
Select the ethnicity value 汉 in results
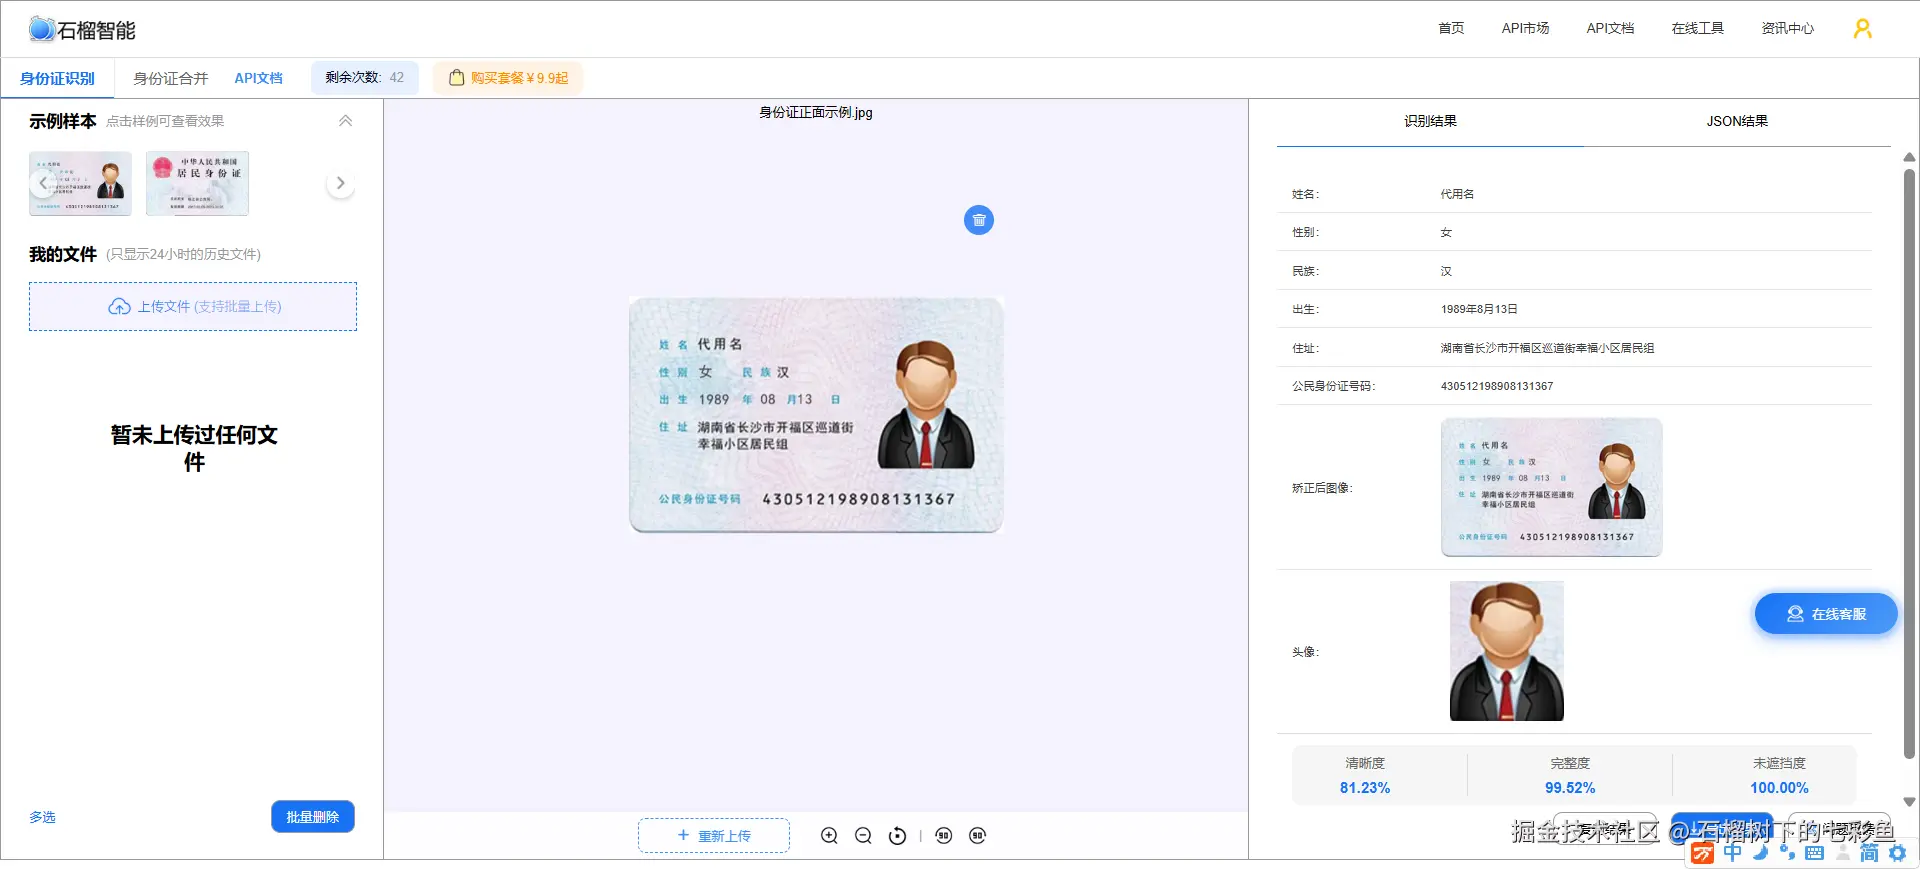(1446, 271)
